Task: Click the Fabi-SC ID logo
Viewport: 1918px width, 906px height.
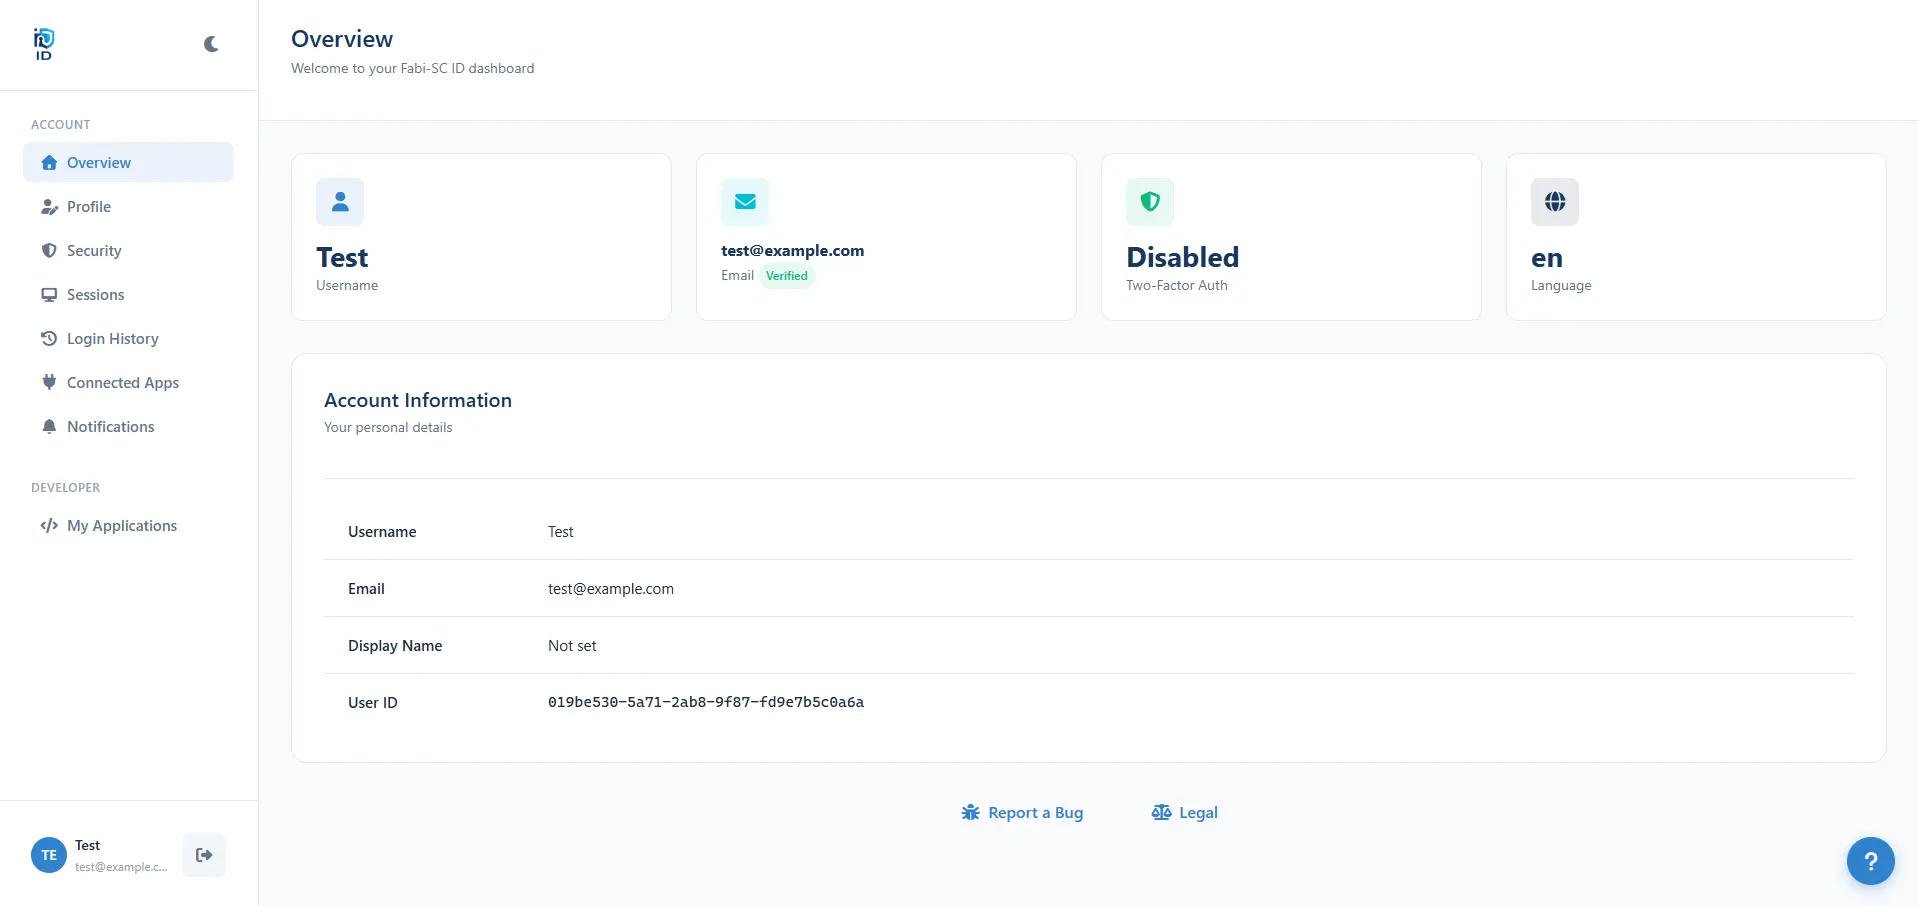Action: click(x=44, y=44)
